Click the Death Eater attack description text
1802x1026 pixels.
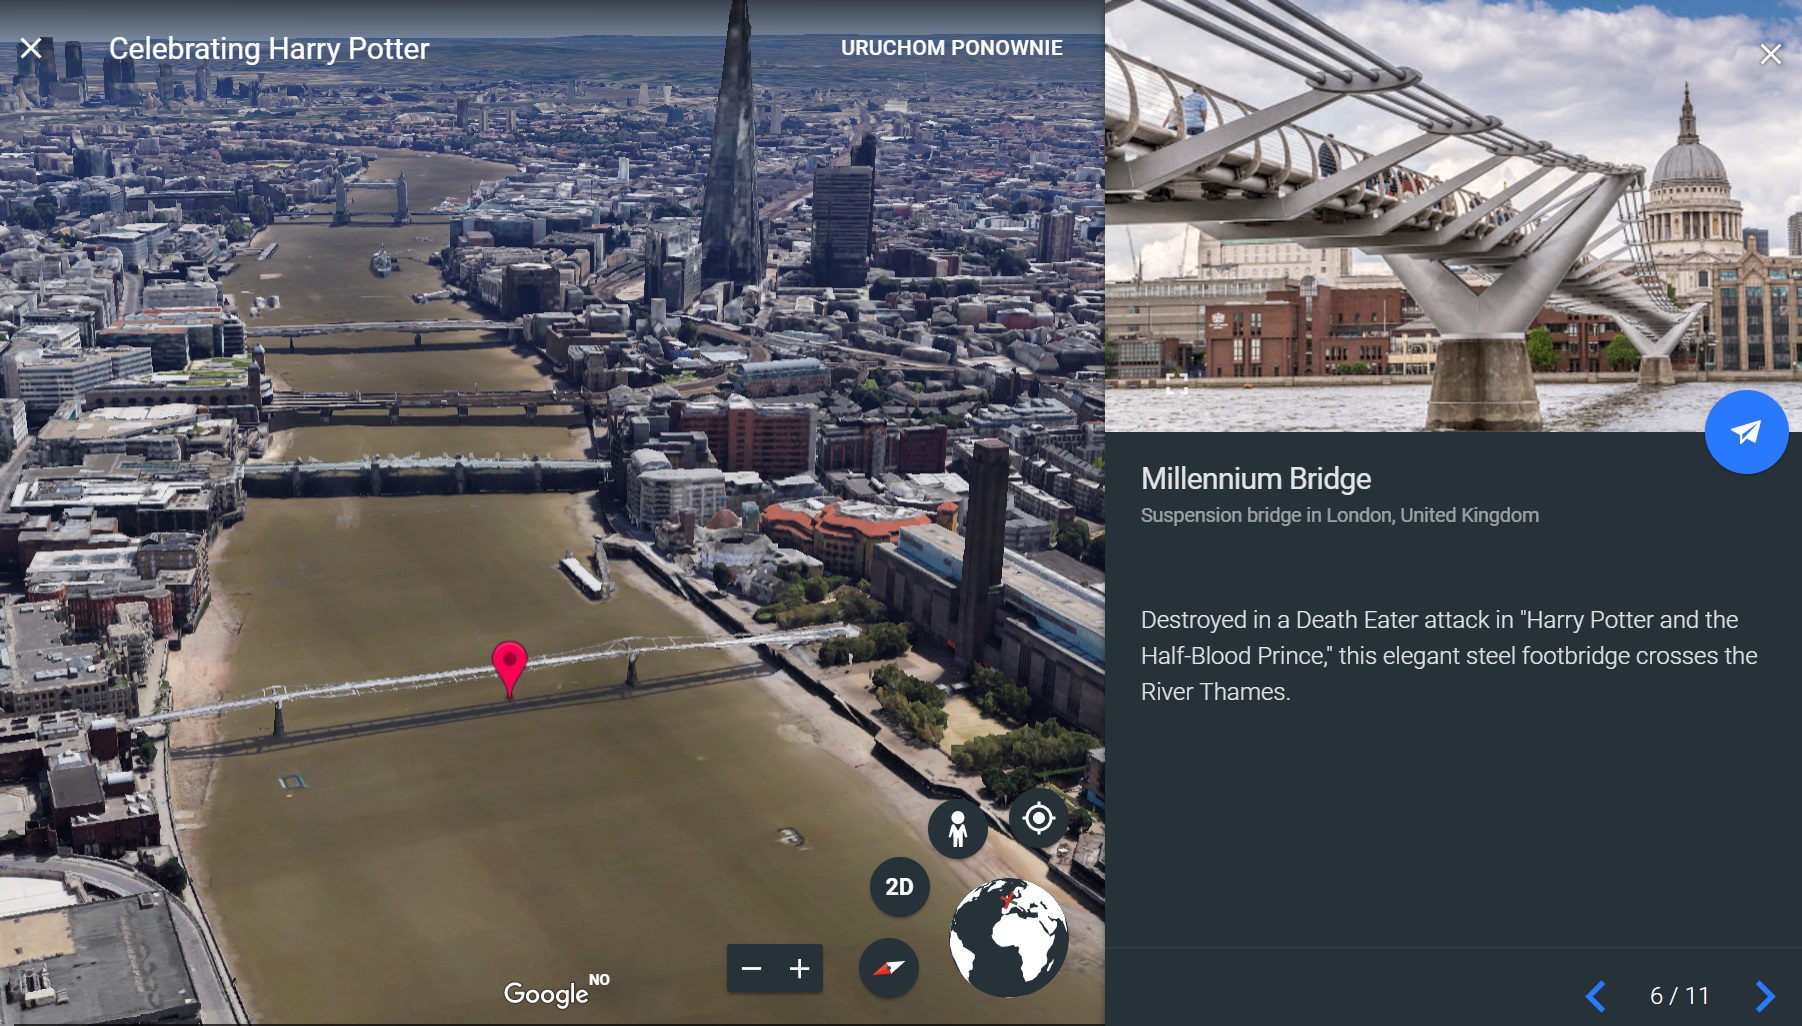[x=1449, y=656]
